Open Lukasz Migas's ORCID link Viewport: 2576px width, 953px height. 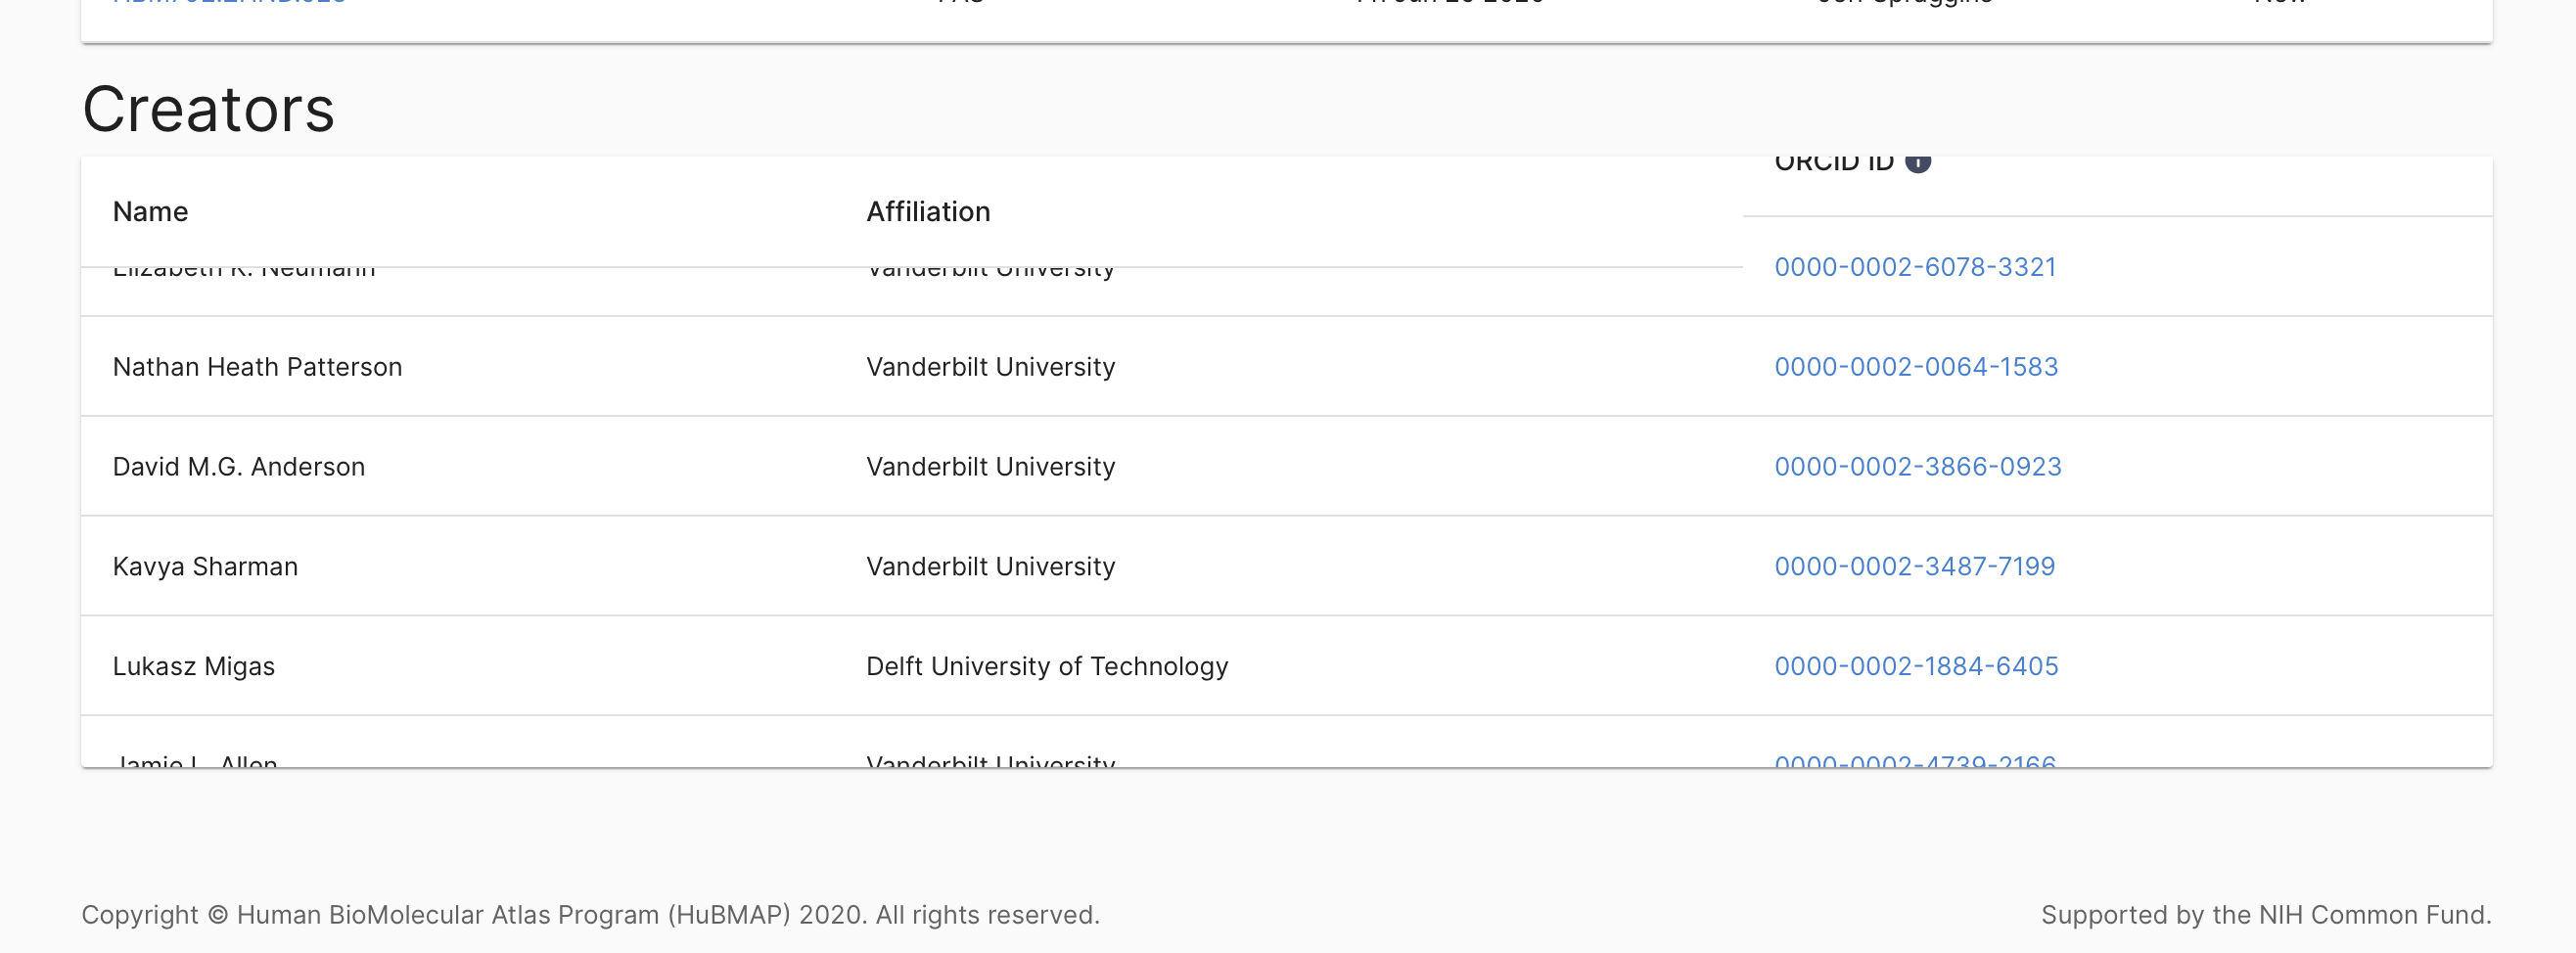click(x=1912, y=666)
